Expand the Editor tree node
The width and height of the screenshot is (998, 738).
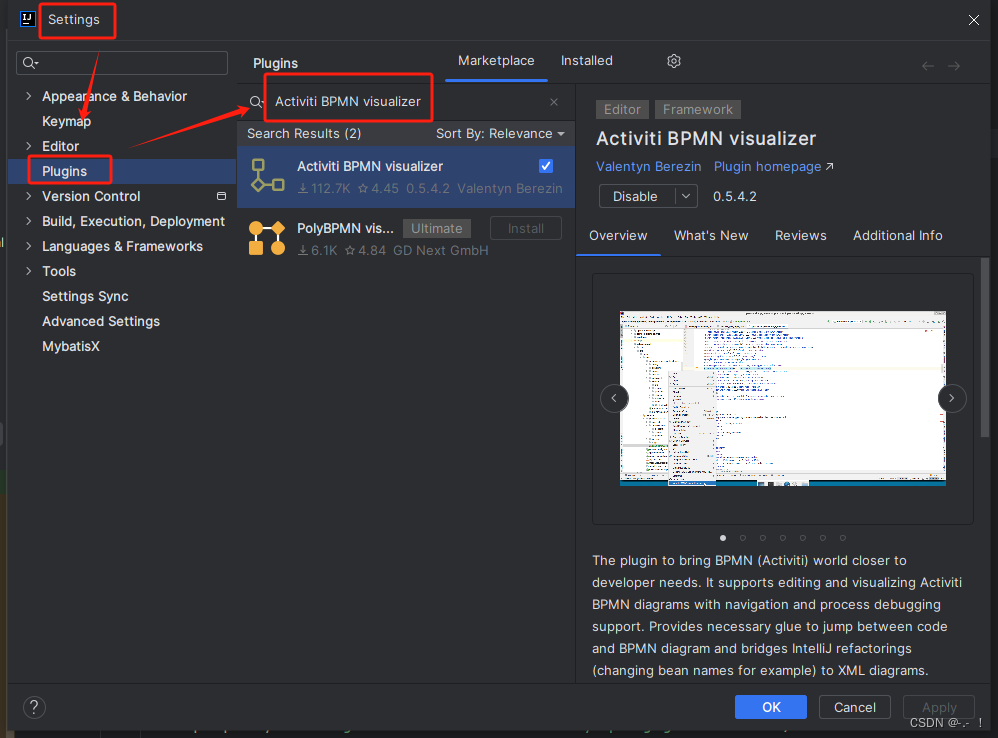[28, 146]
